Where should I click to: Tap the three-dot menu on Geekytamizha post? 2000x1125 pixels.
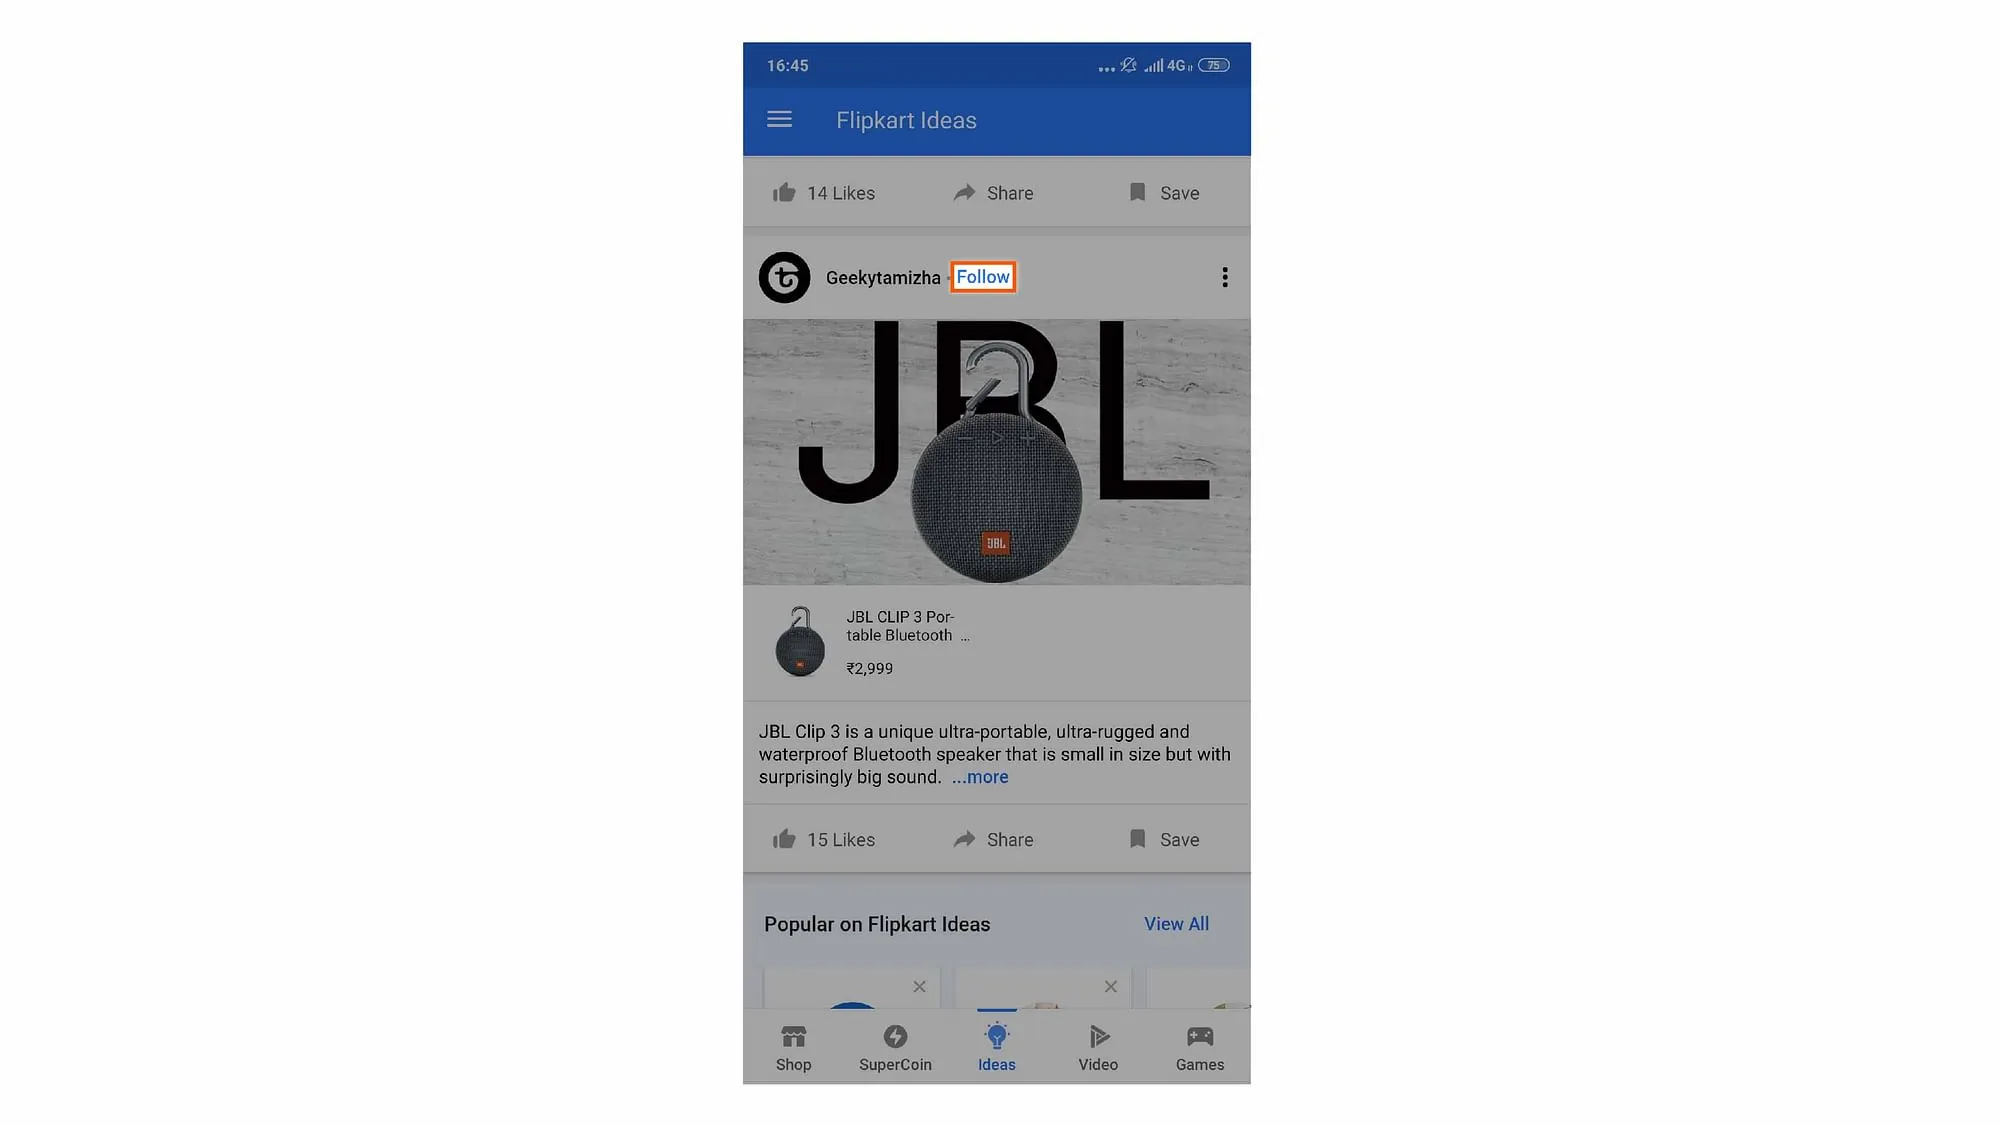(1224, 276)
